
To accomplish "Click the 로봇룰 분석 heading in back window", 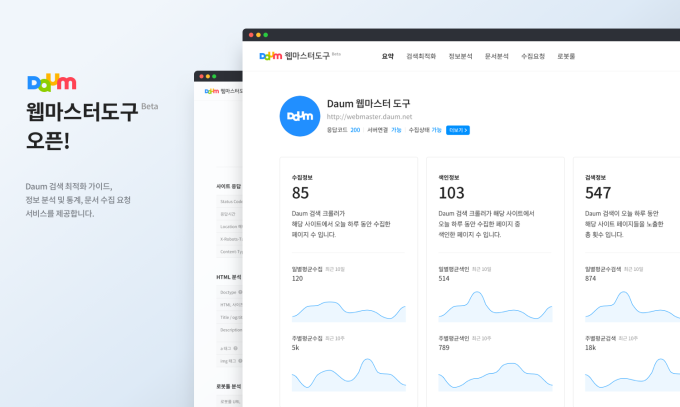I will click(229, 386).
